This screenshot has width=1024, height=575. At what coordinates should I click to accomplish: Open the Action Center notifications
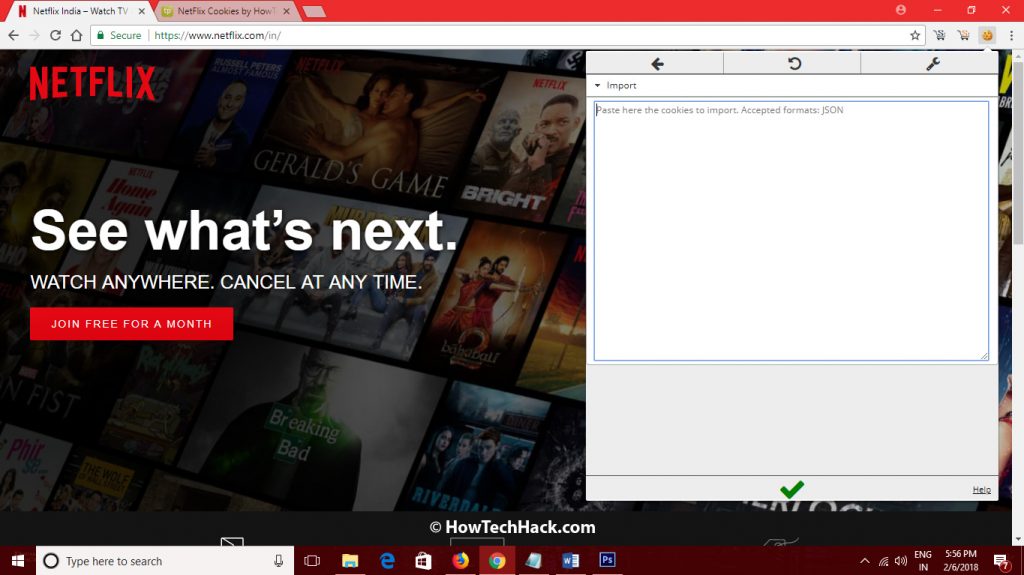1000,561
